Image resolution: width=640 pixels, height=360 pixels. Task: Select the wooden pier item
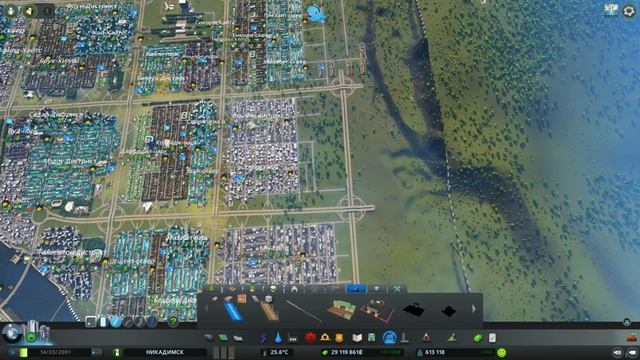click(x=270, y=311)
